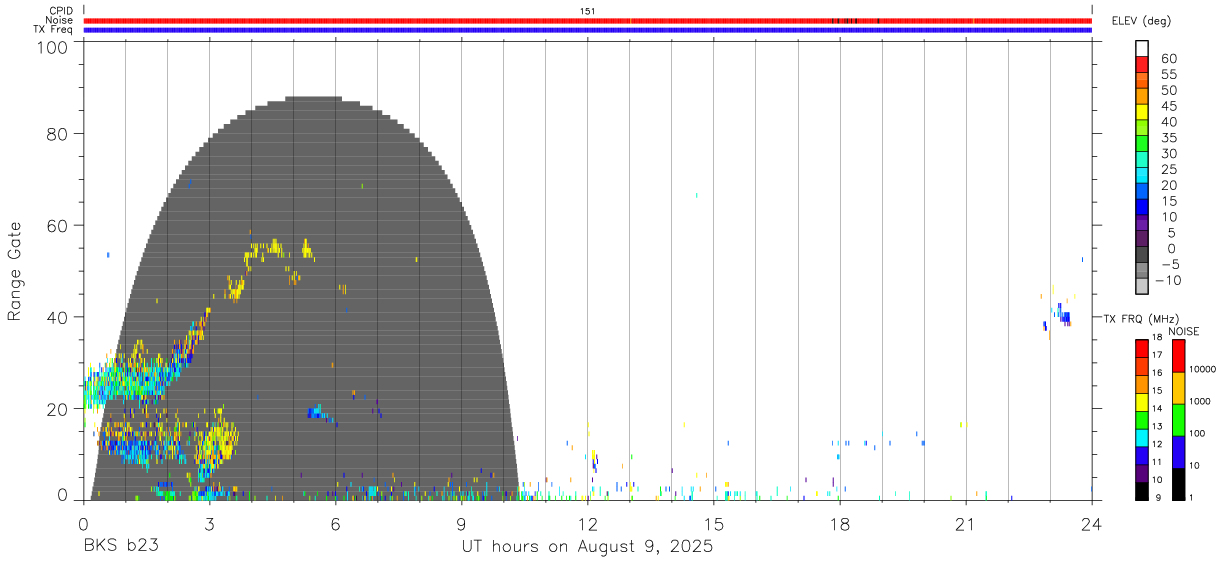Screen dimensions: 1228x567
Task: Click the CPID label at top left
Action: coord(61,11)
